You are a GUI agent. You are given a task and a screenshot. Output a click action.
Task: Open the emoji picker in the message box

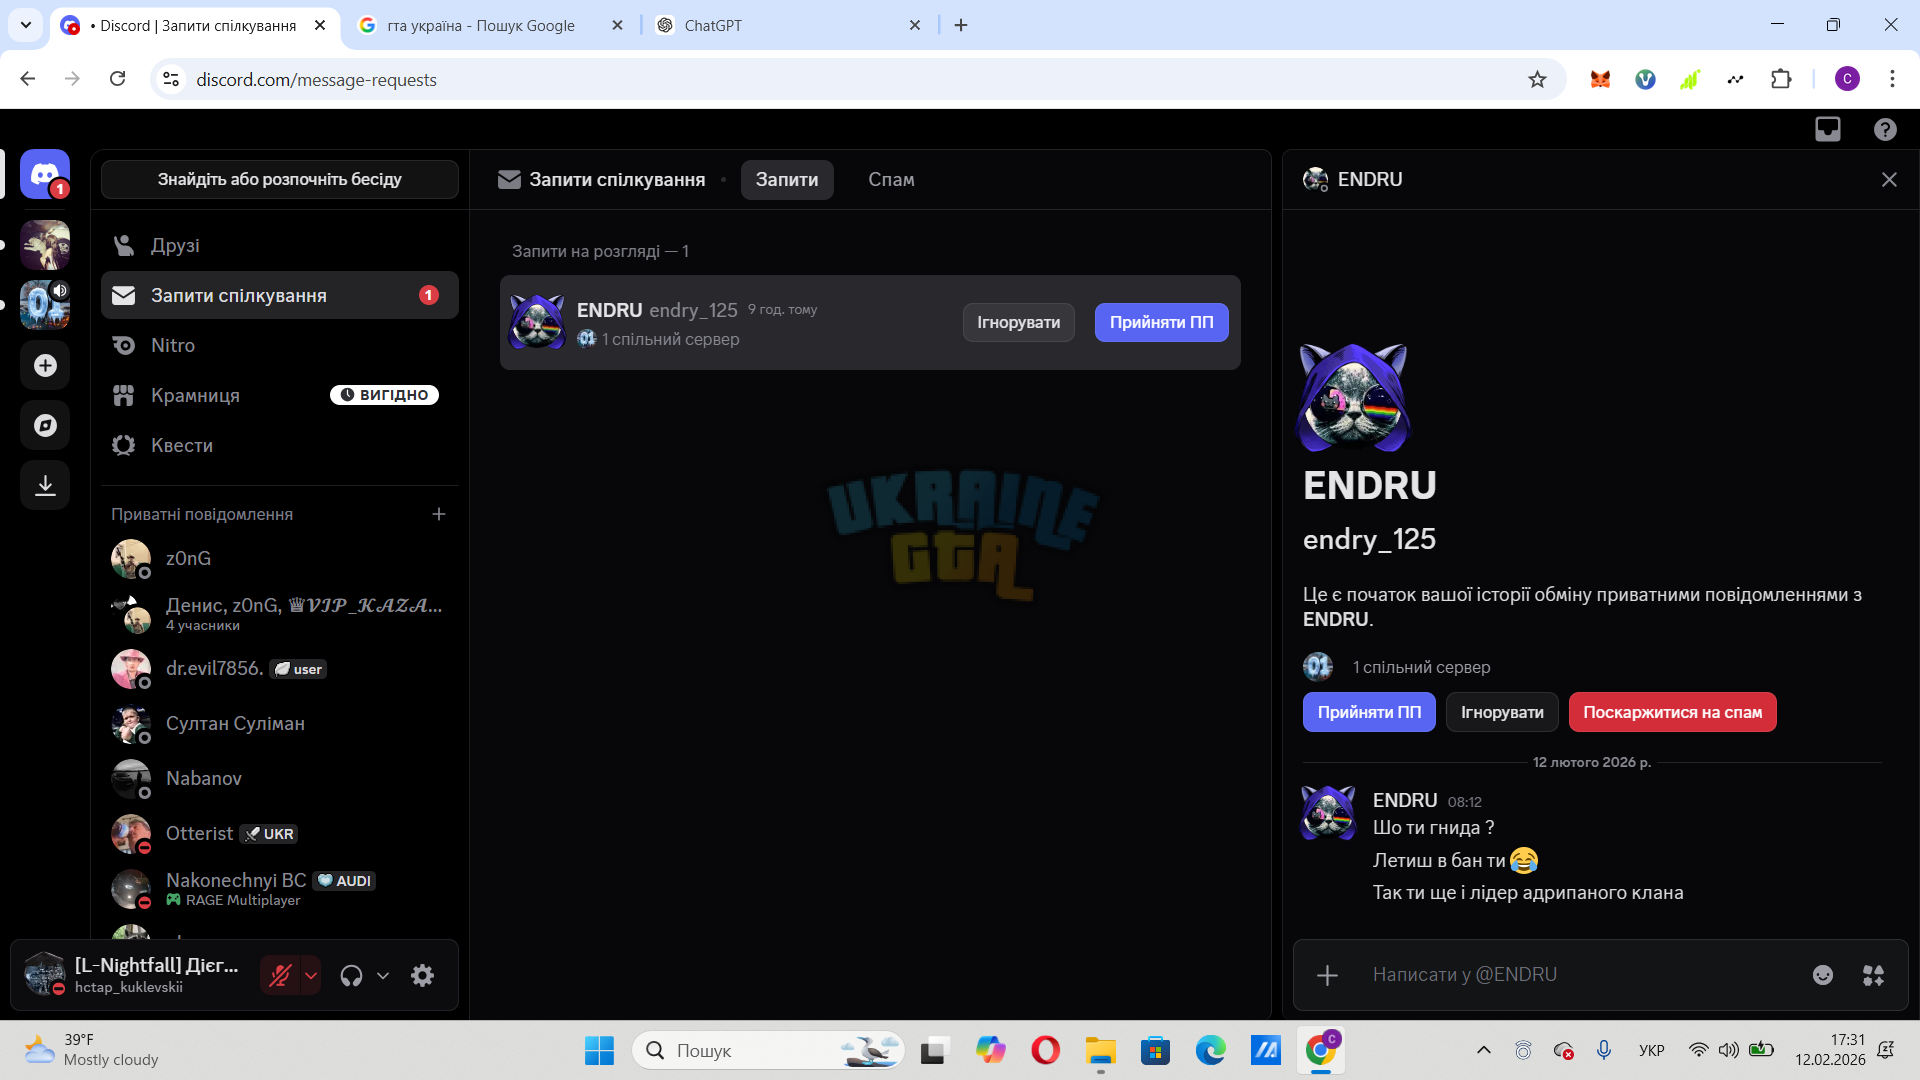click(1823, 975)
